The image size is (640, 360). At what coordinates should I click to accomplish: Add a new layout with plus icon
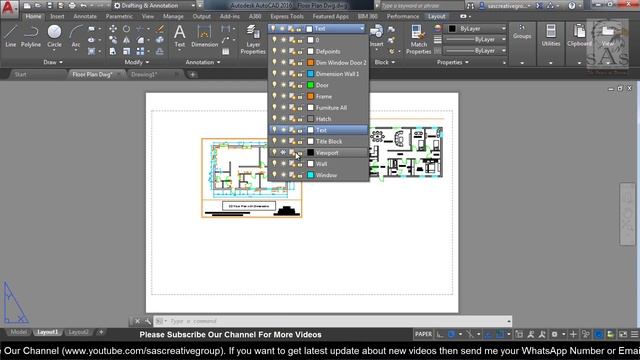coord(101,332)
